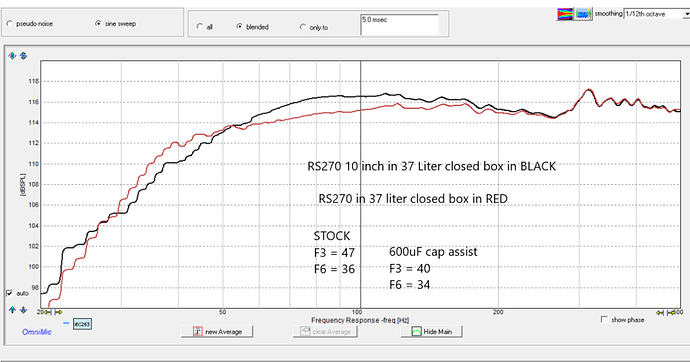The width and height of the screenshot is (690, 362).
Task: Open the smoothing 1/12th octave dropdown
Action: point(686,14)
